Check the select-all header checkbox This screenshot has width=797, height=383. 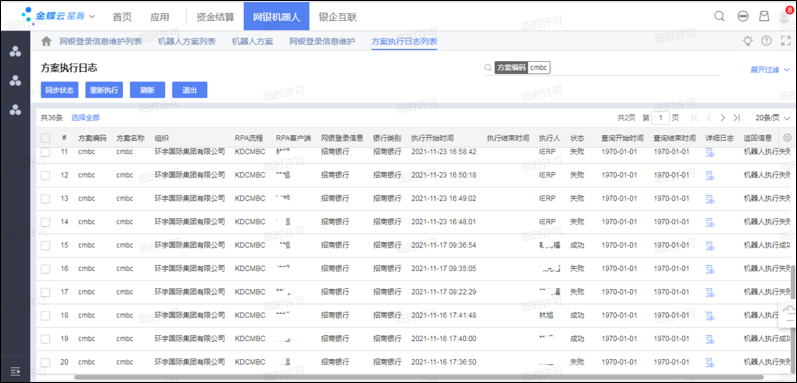46,138
